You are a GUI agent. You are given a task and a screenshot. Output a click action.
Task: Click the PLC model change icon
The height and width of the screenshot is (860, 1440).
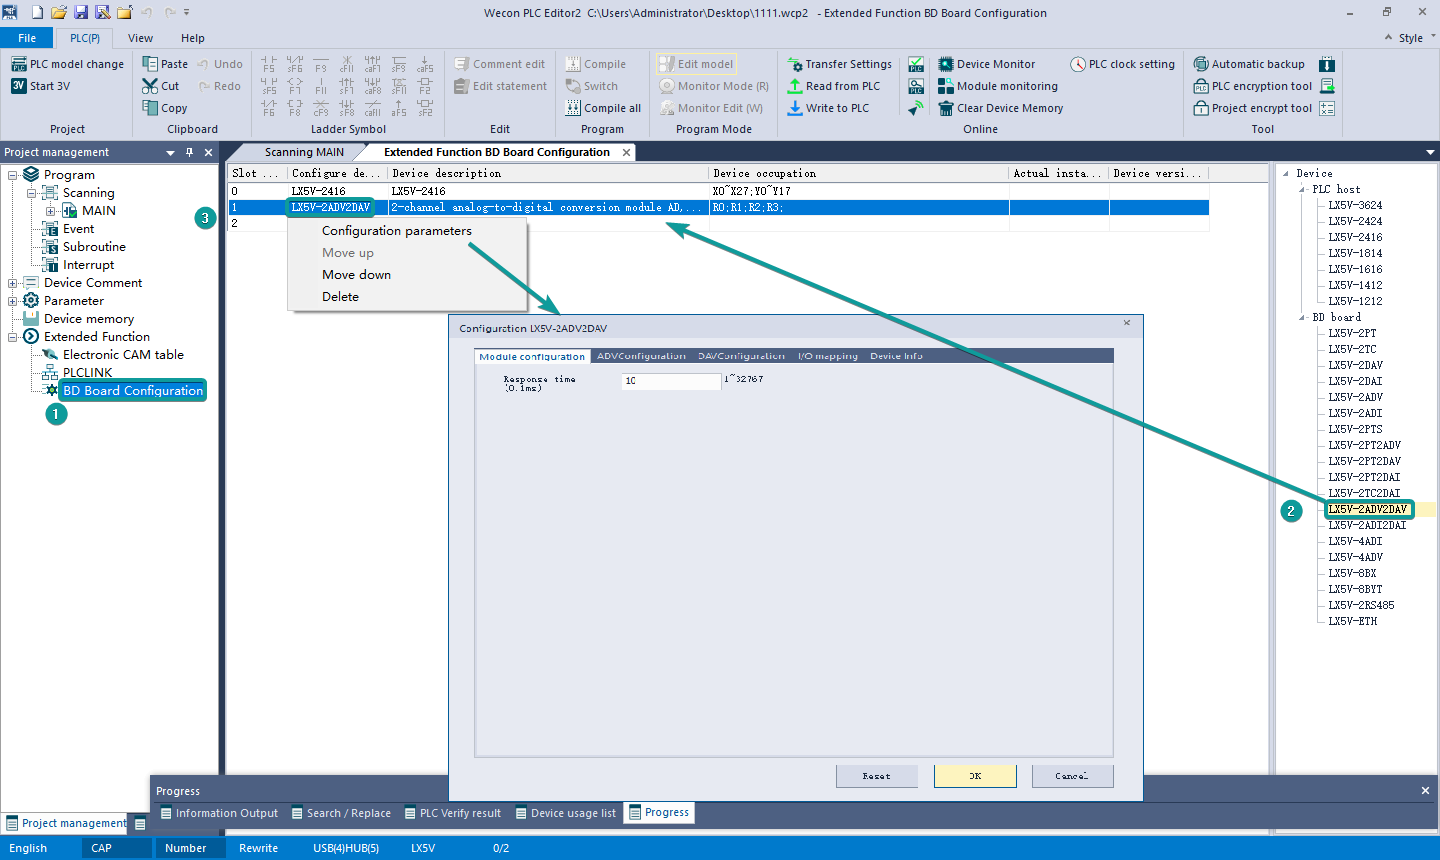[19, 64]
